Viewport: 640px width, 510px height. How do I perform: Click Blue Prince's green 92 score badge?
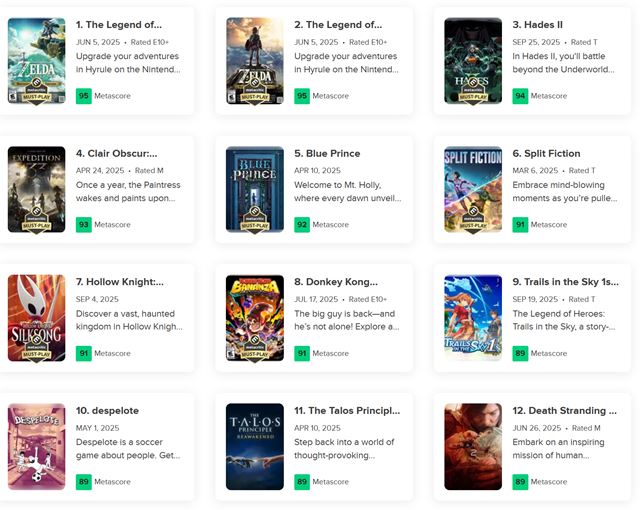click(302, 225)
